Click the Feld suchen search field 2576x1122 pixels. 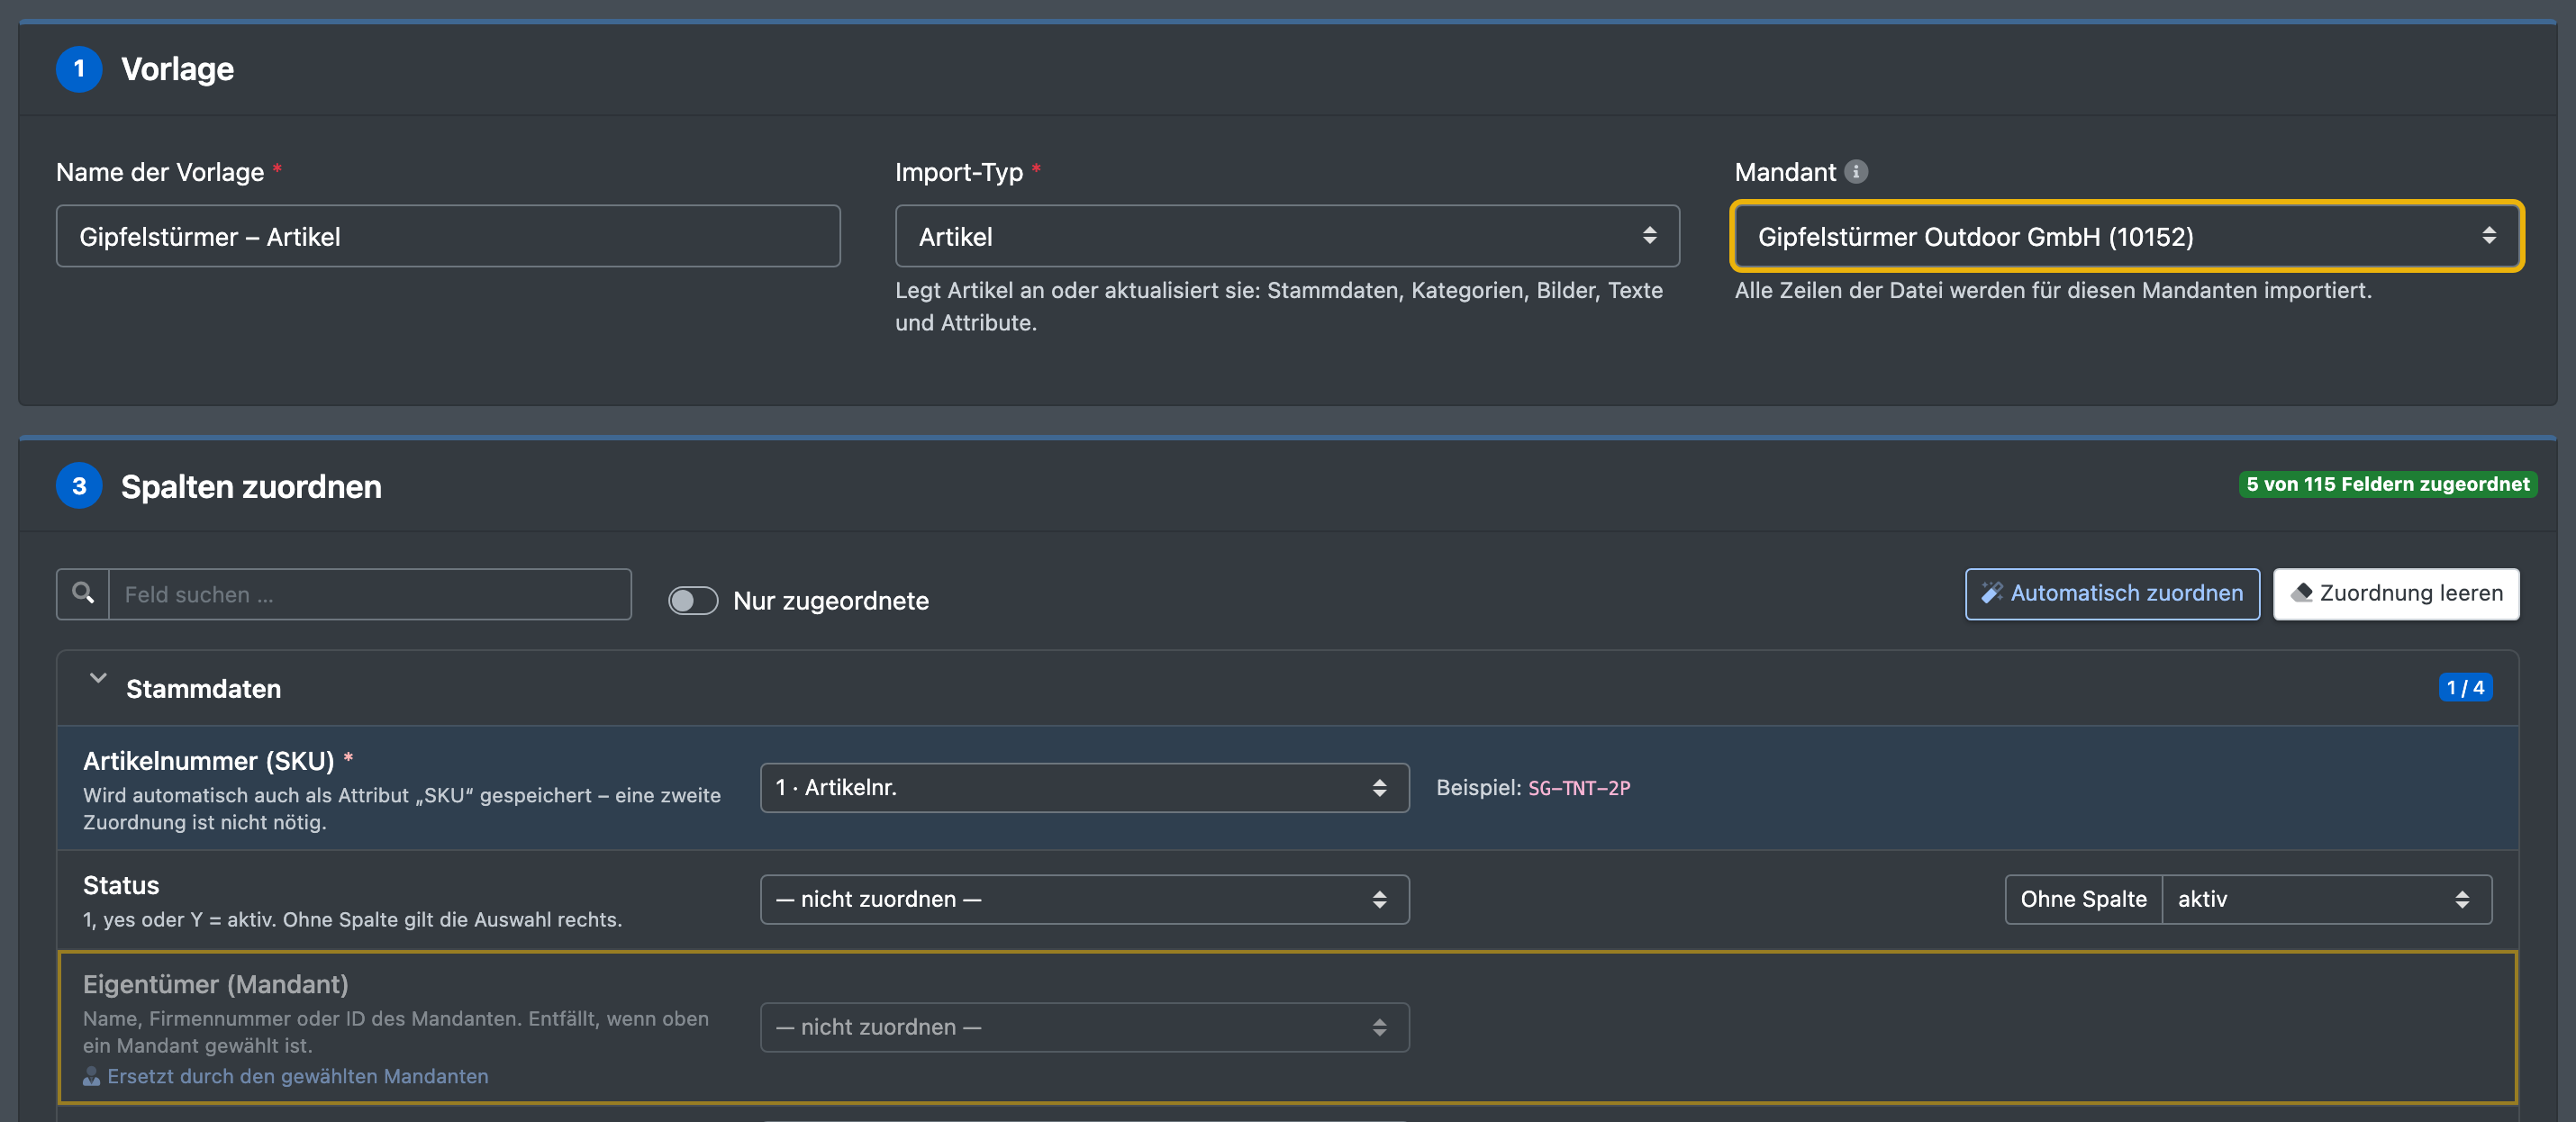click(370, 594)
